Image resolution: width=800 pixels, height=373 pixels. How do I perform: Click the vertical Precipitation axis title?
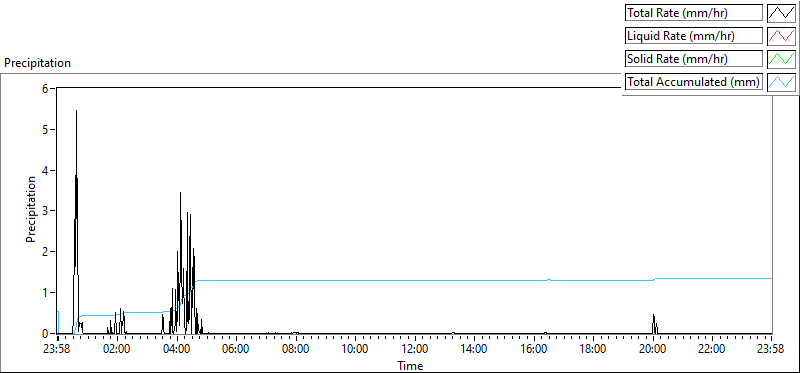31,210
